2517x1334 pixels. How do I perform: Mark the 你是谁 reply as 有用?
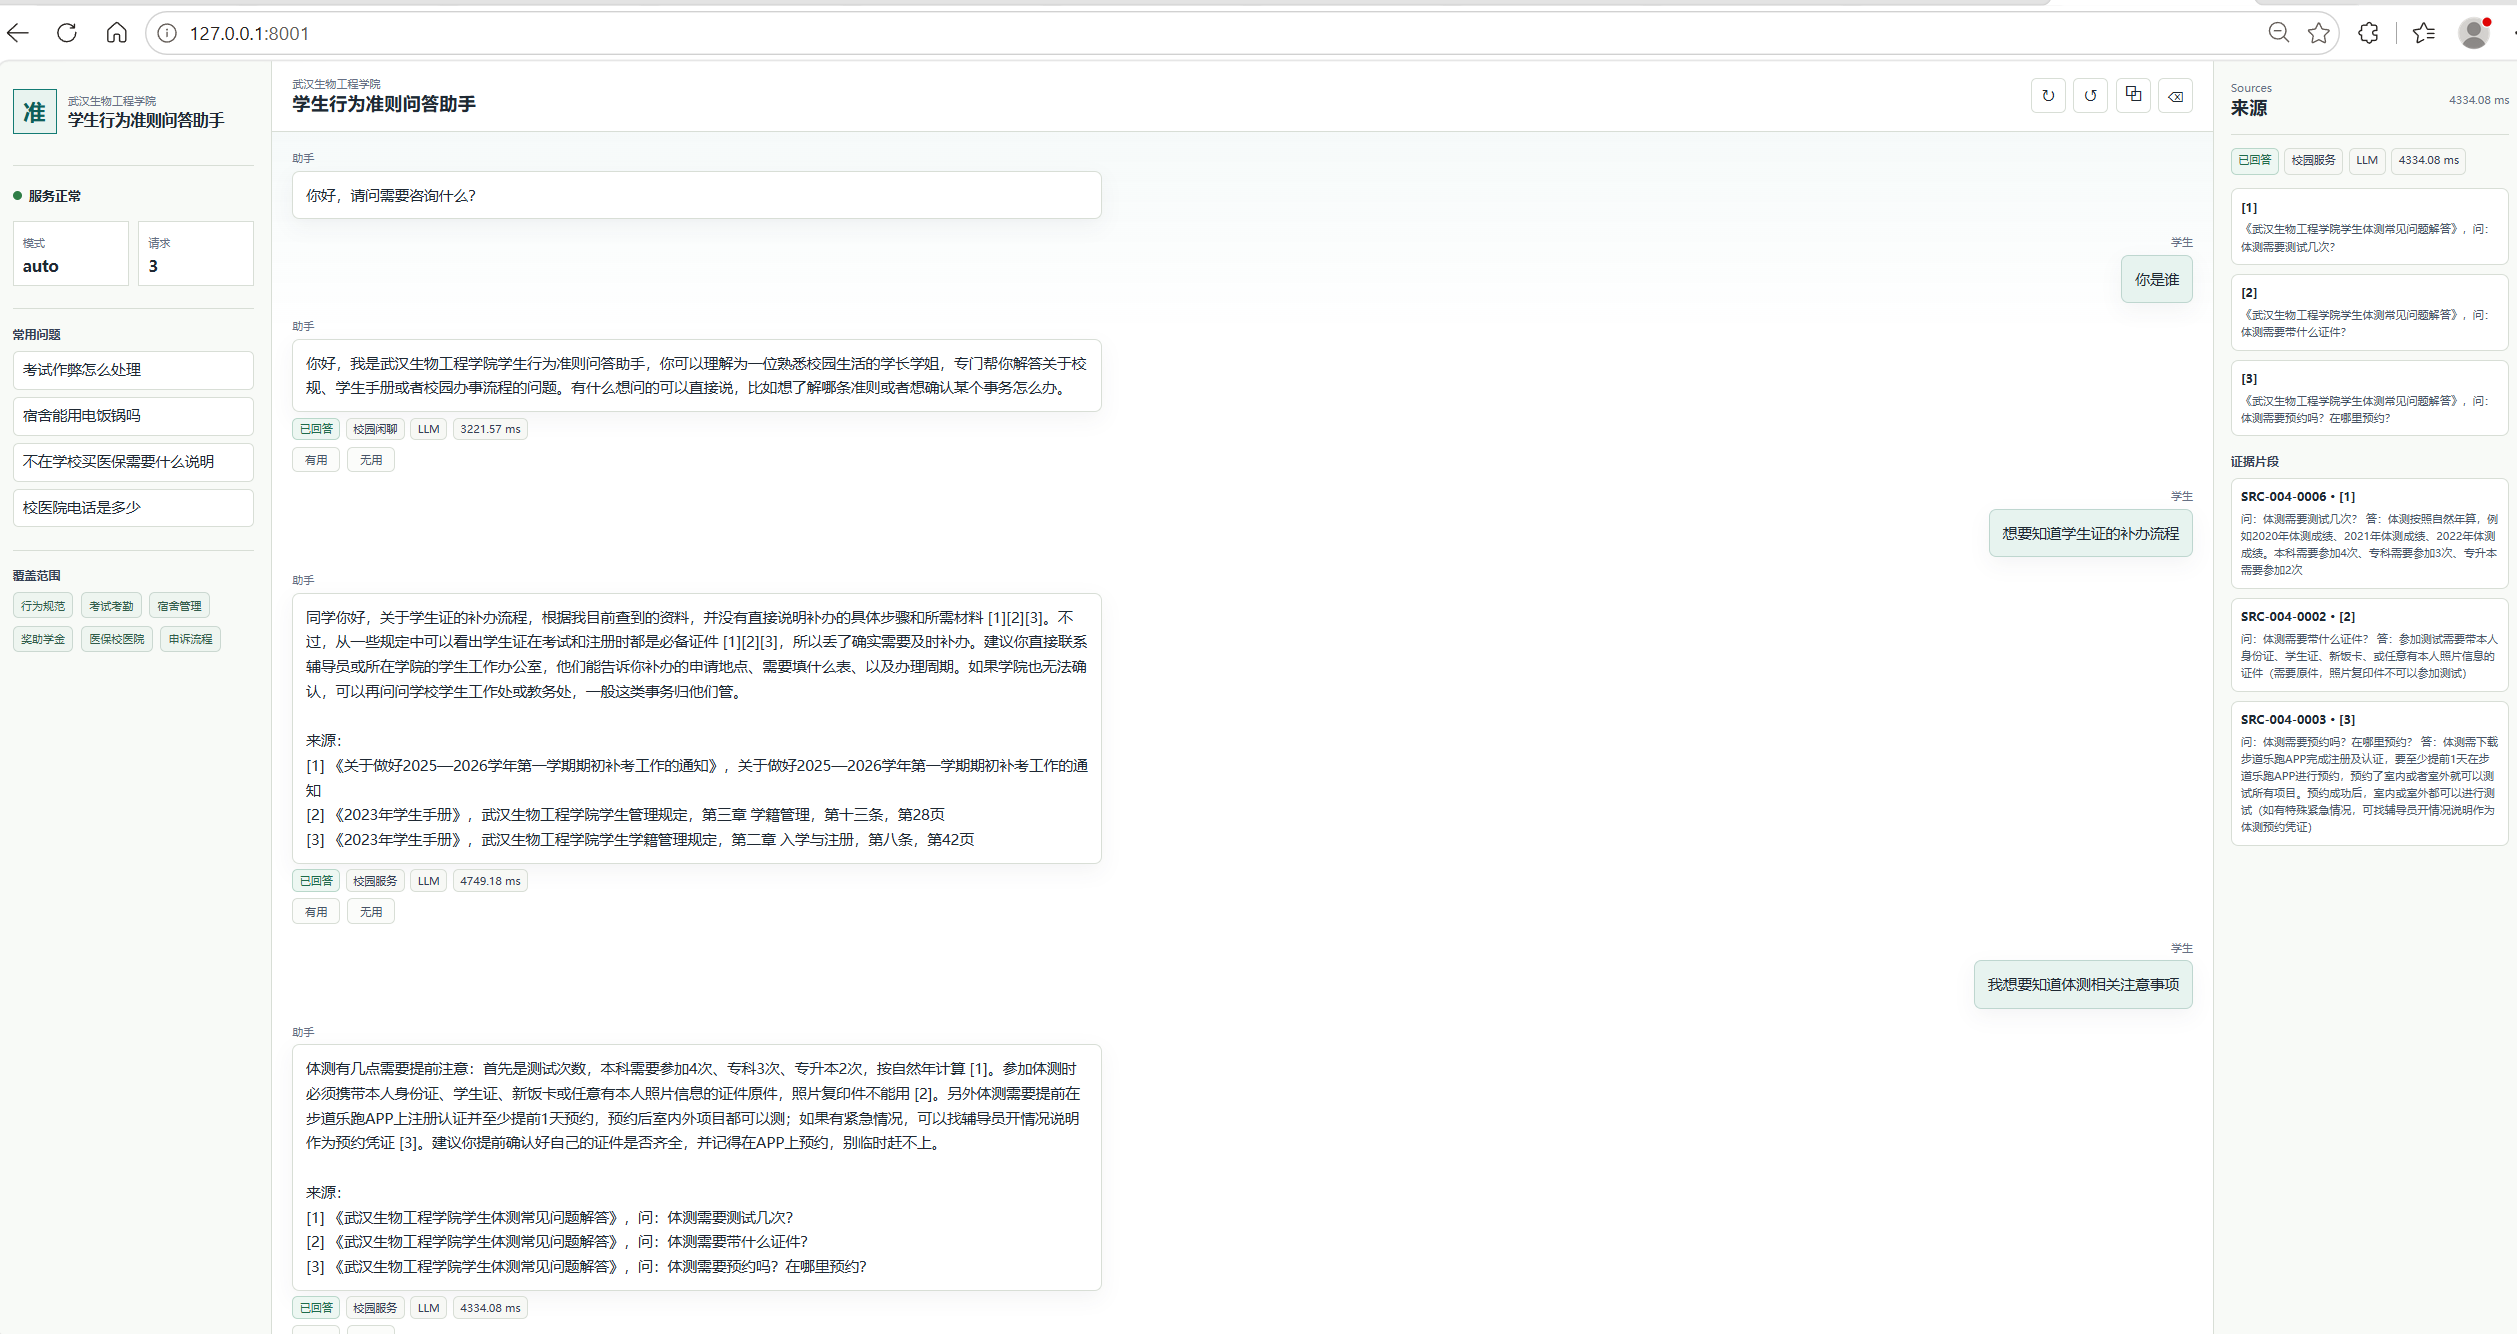[x=316, y=460]
